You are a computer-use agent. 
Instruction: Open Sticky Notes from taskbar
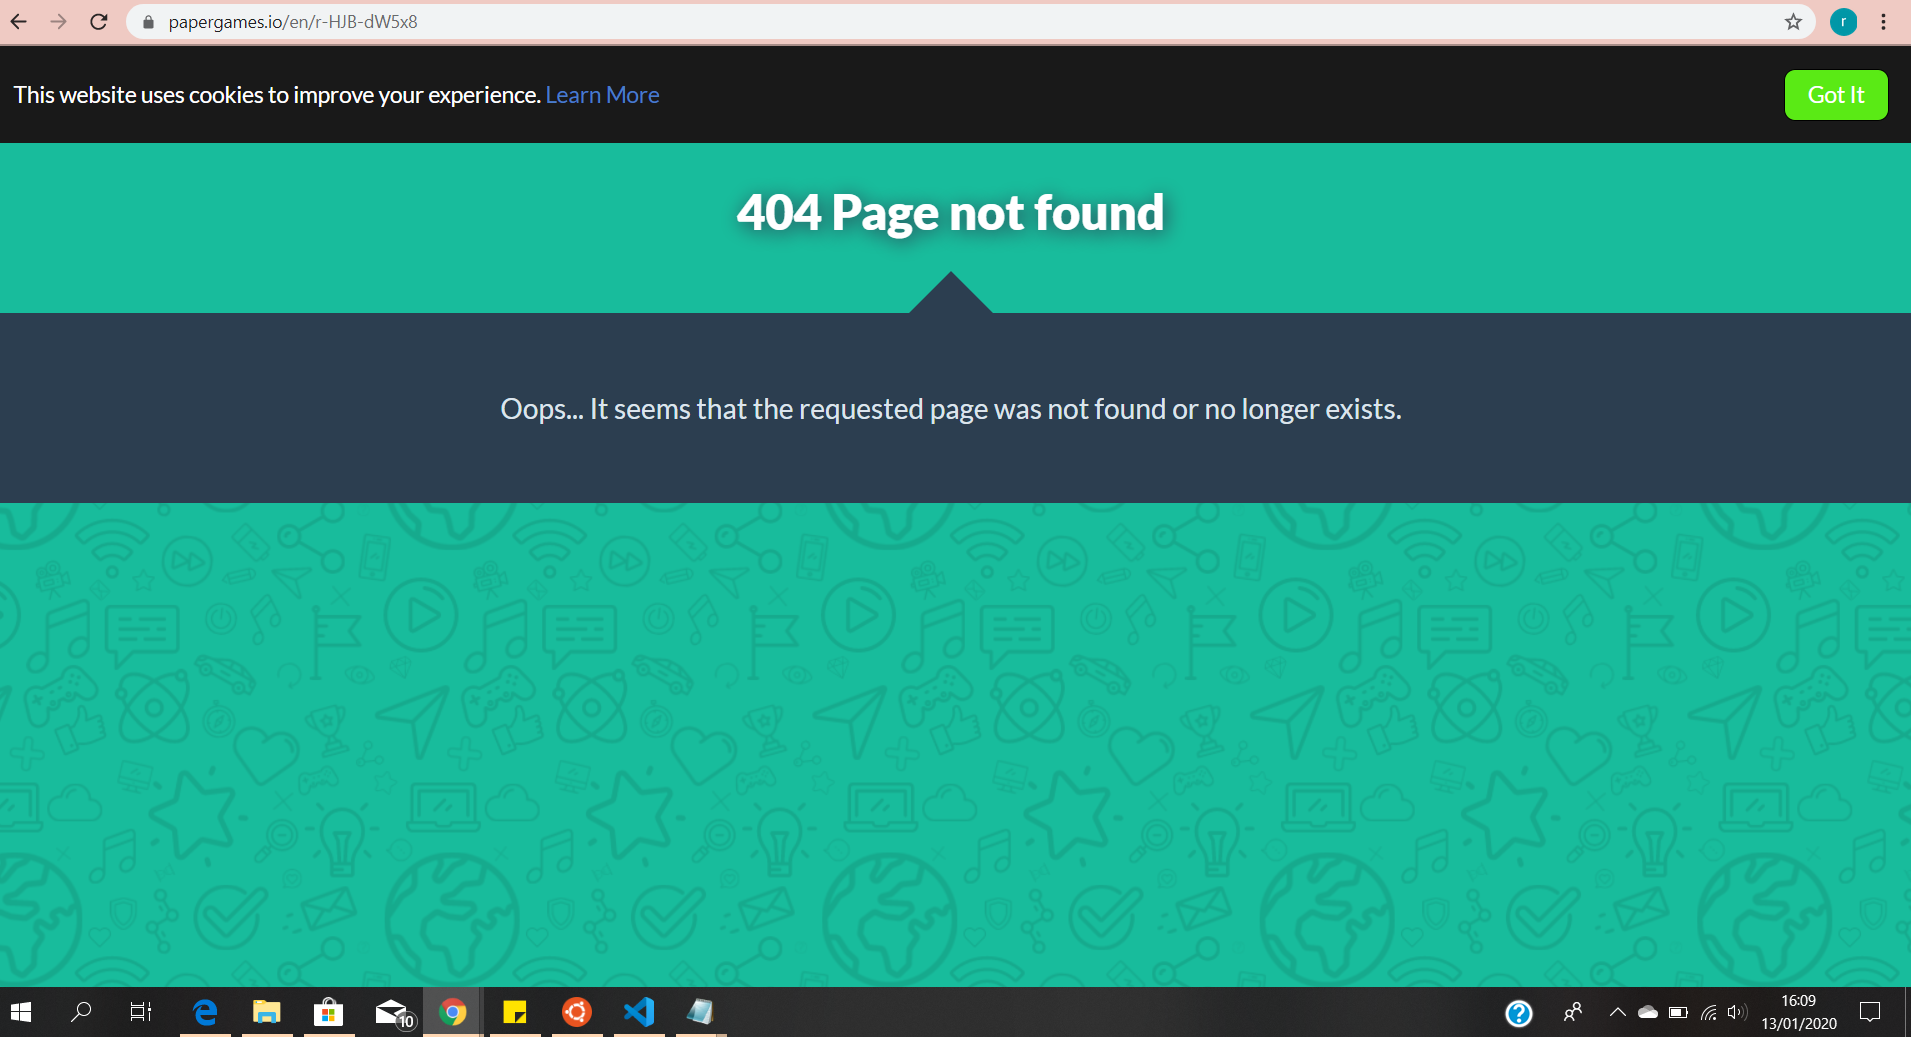tap(515, 1012)
